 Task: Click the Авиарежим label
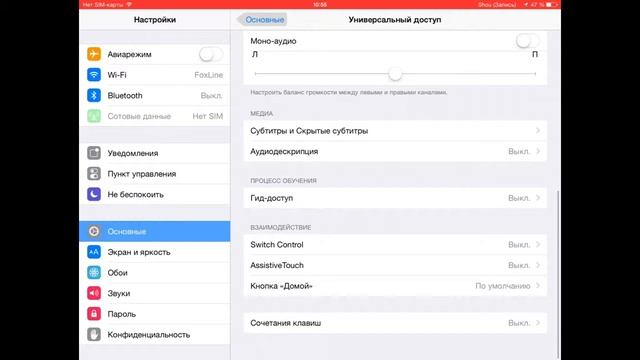click(129, 54)
